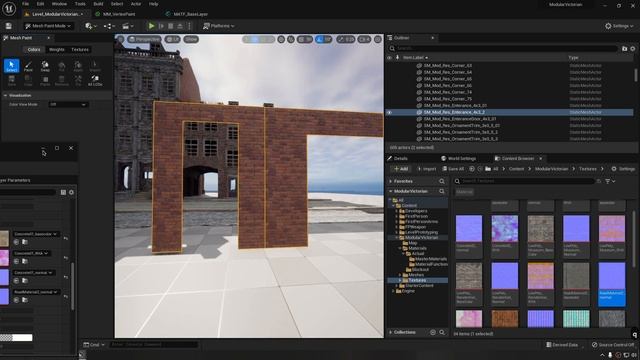Image resolution: width=640 pixels, height=360 pixels.
Task: Choose the Paint brush tool
Action: coord(28,66)
